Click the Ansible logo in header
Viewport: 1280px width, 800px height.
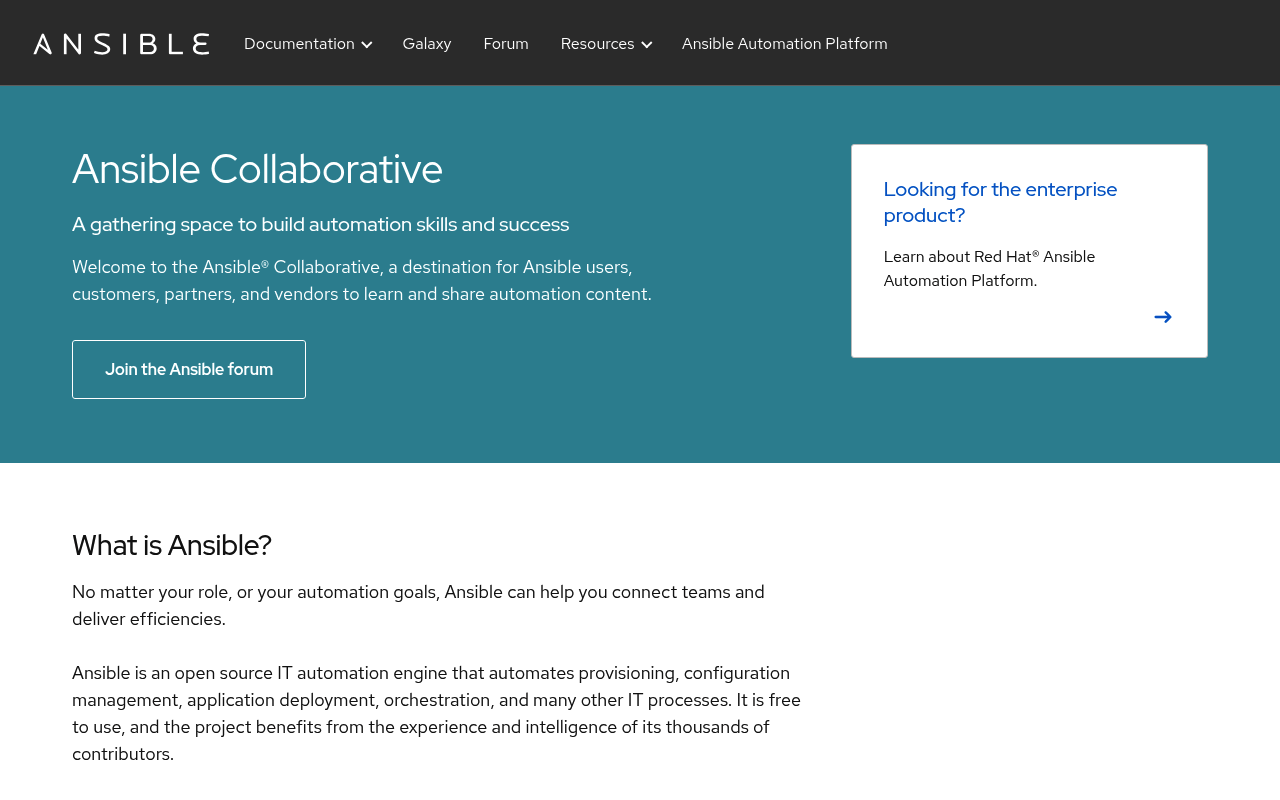point(121,43)
